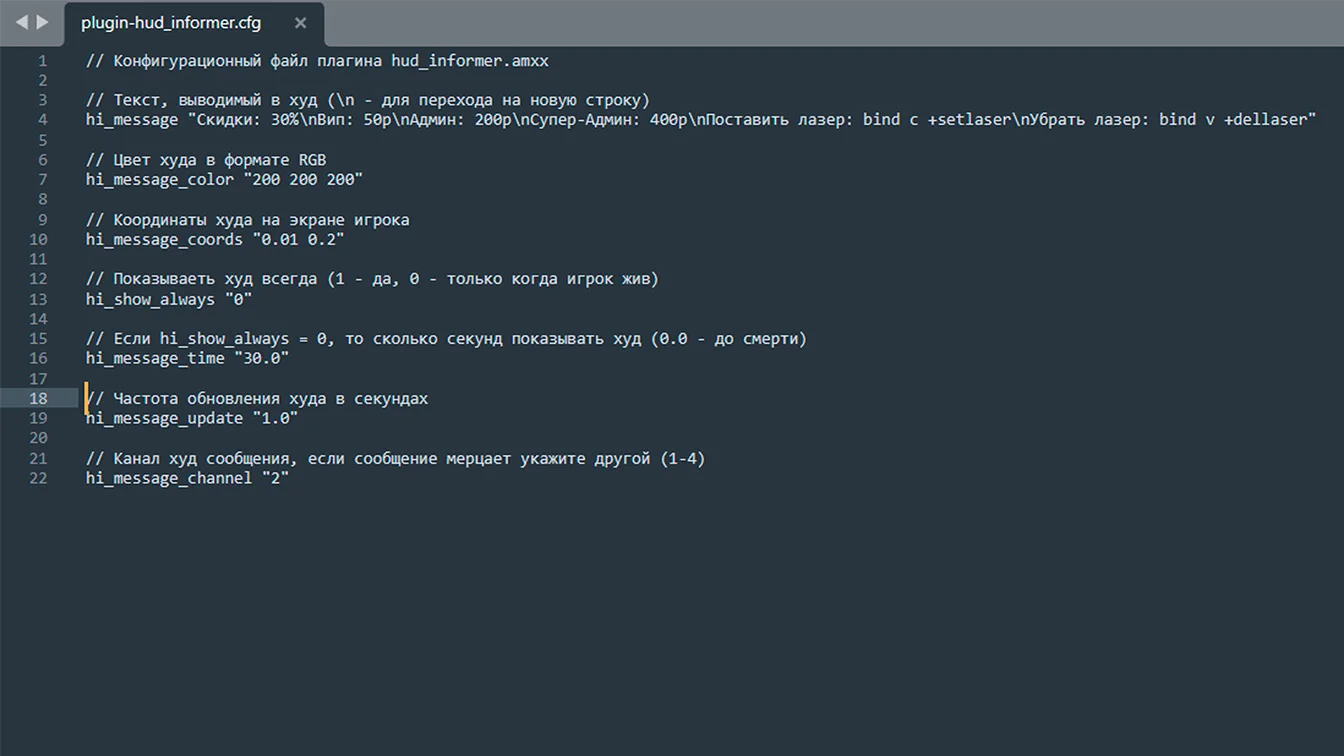Click line number 16 in gutter
Image resolution: width=1344 pixels, height=756 pixels.
point(38,359)
